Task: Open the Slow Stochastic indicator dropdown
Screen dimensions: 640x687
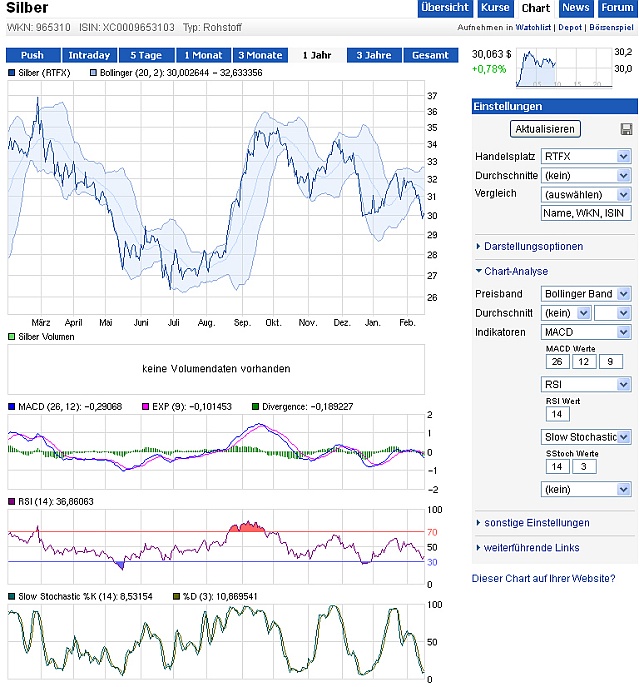Action: [x=585, y=437]
